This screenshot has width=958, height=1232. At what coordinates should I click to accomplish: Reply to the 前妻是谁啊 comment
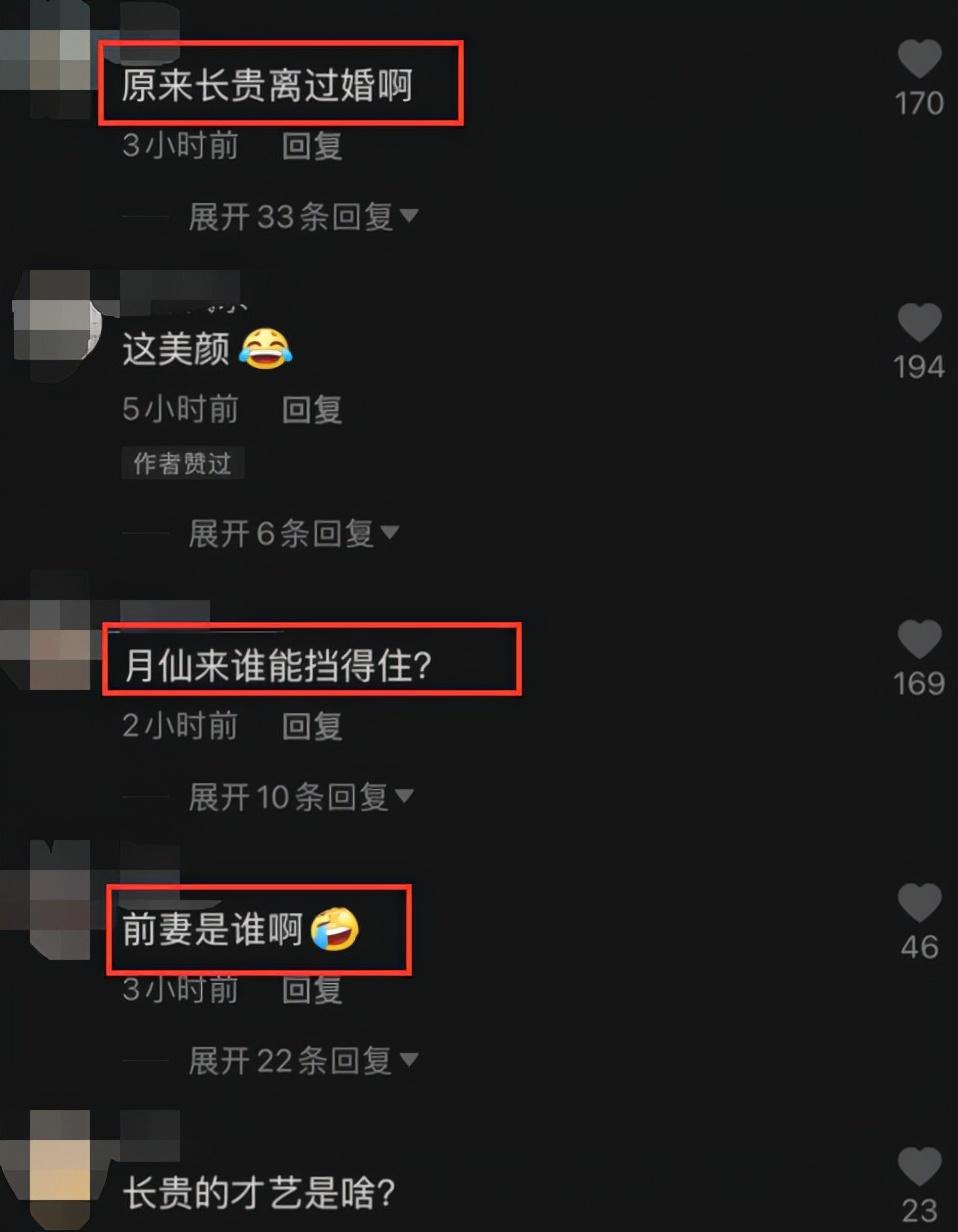[x=312, y=989]
